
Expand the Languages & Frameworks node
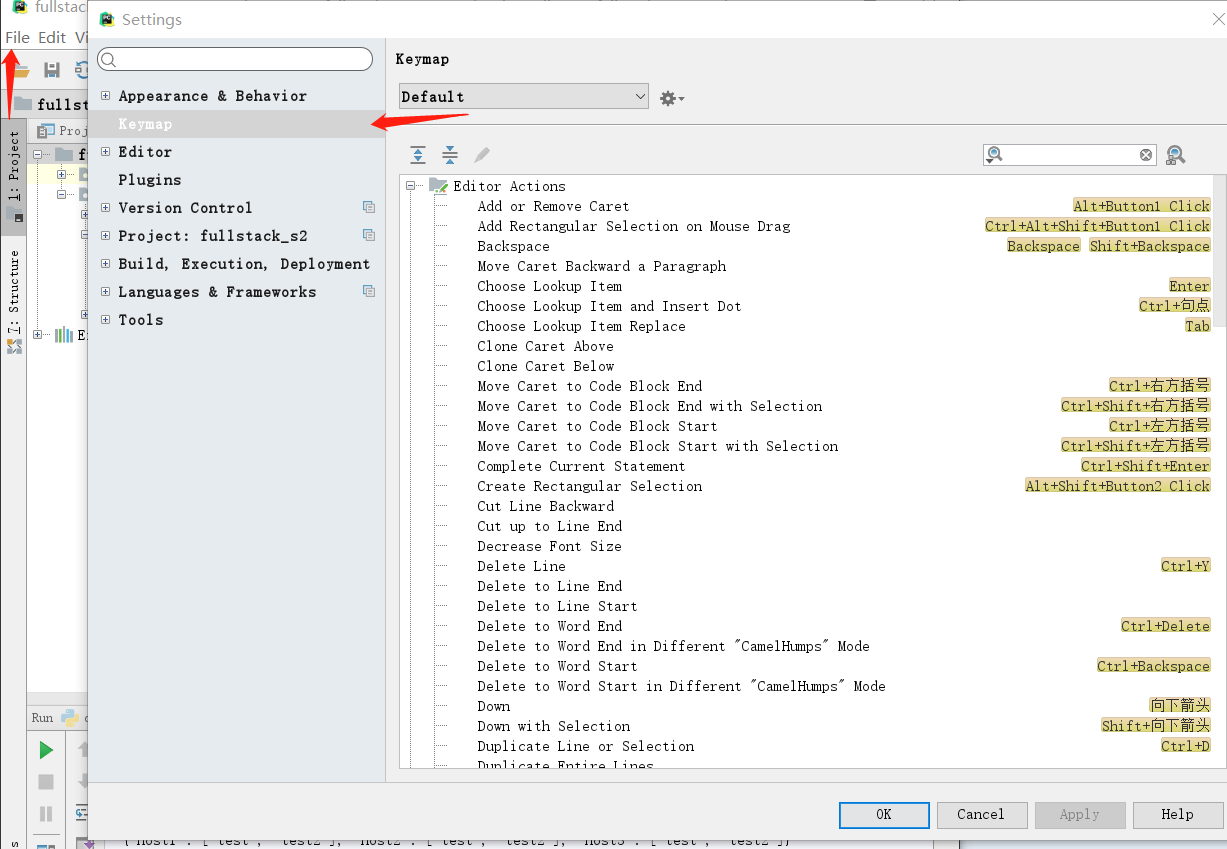tap(106, 292)
